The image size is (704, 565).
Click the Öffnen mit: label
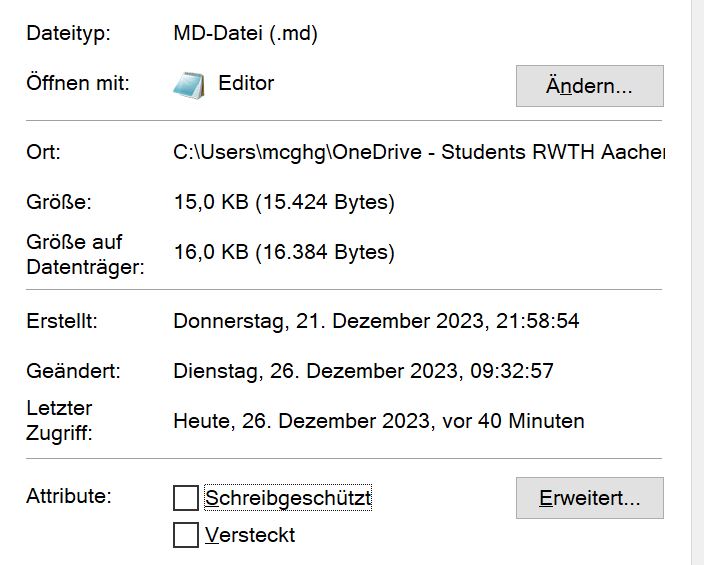point(78,83)
